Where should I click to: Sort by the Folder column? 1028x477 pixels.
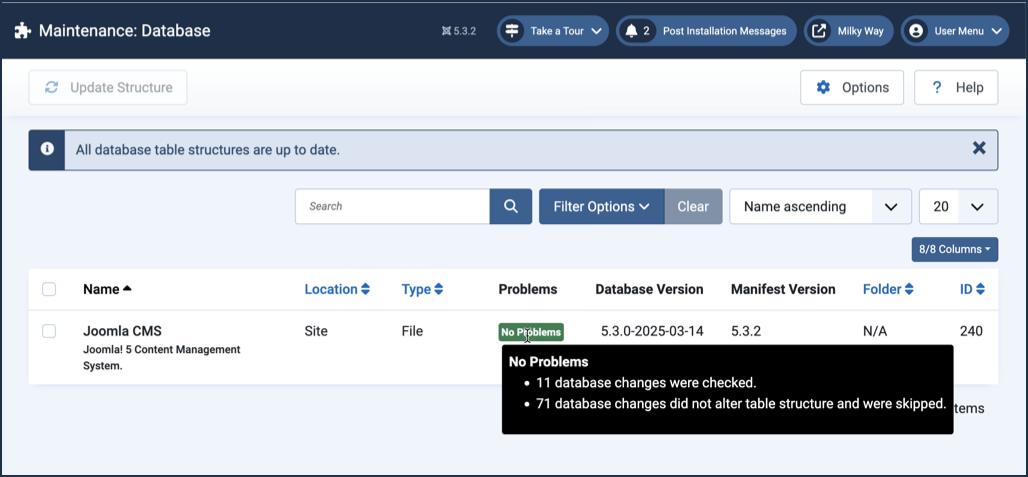point(888,289)
